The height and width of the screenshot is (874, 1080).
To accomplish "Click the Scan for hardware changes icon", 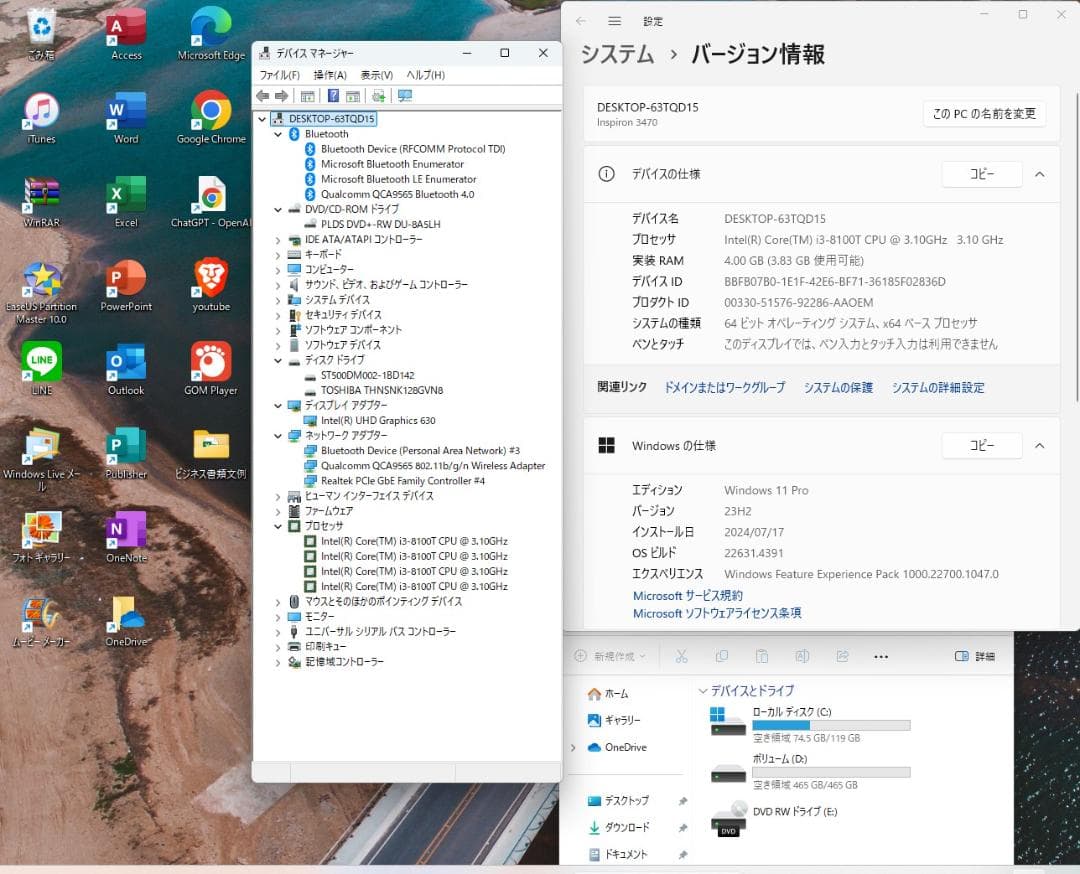I will pos(377,96).
